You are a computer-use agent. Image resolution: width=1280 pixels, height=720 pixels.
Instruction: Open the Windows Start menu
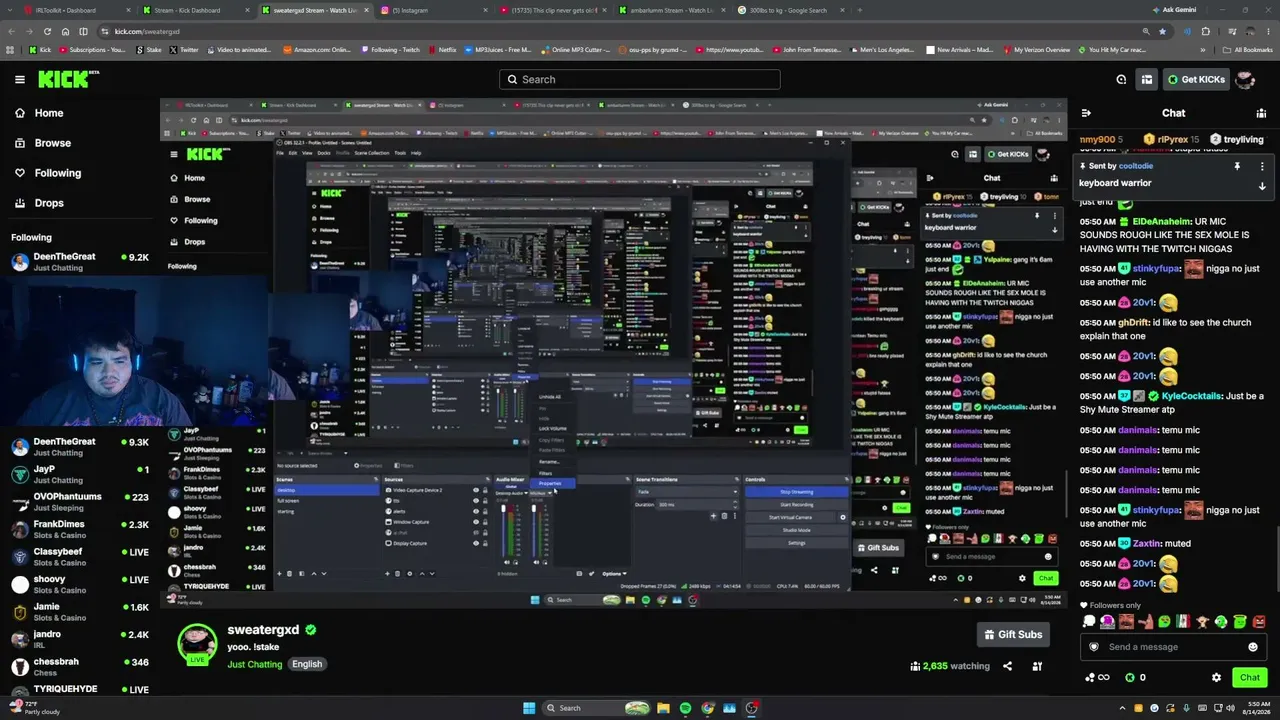529,708
